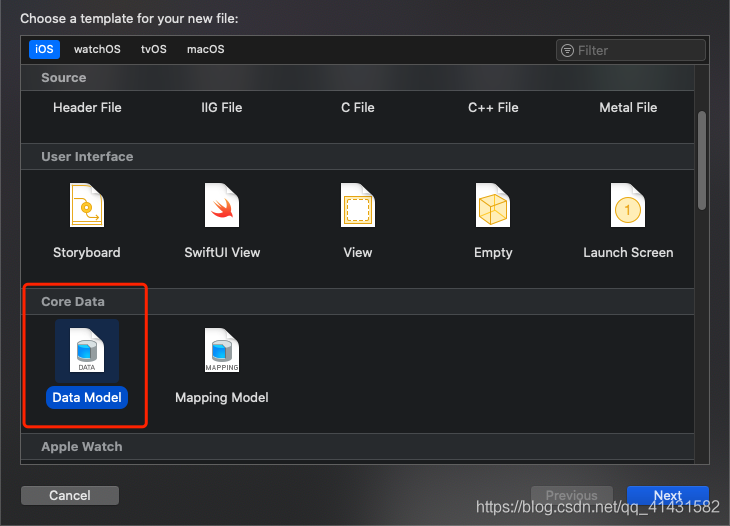Select the Storyboard template icon

coord(87,205)
